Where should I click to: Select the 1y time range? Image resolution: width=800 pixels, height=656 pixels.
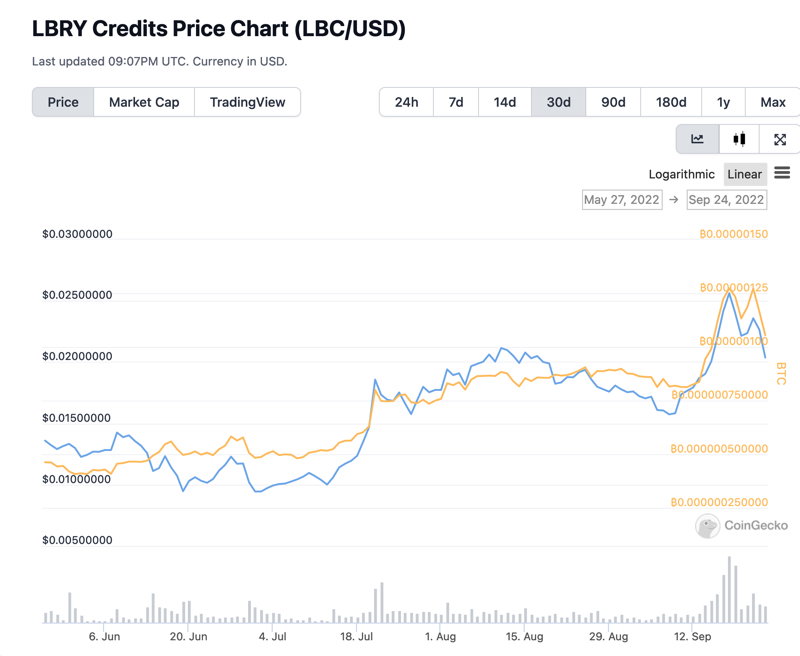(x=723, y=102)
